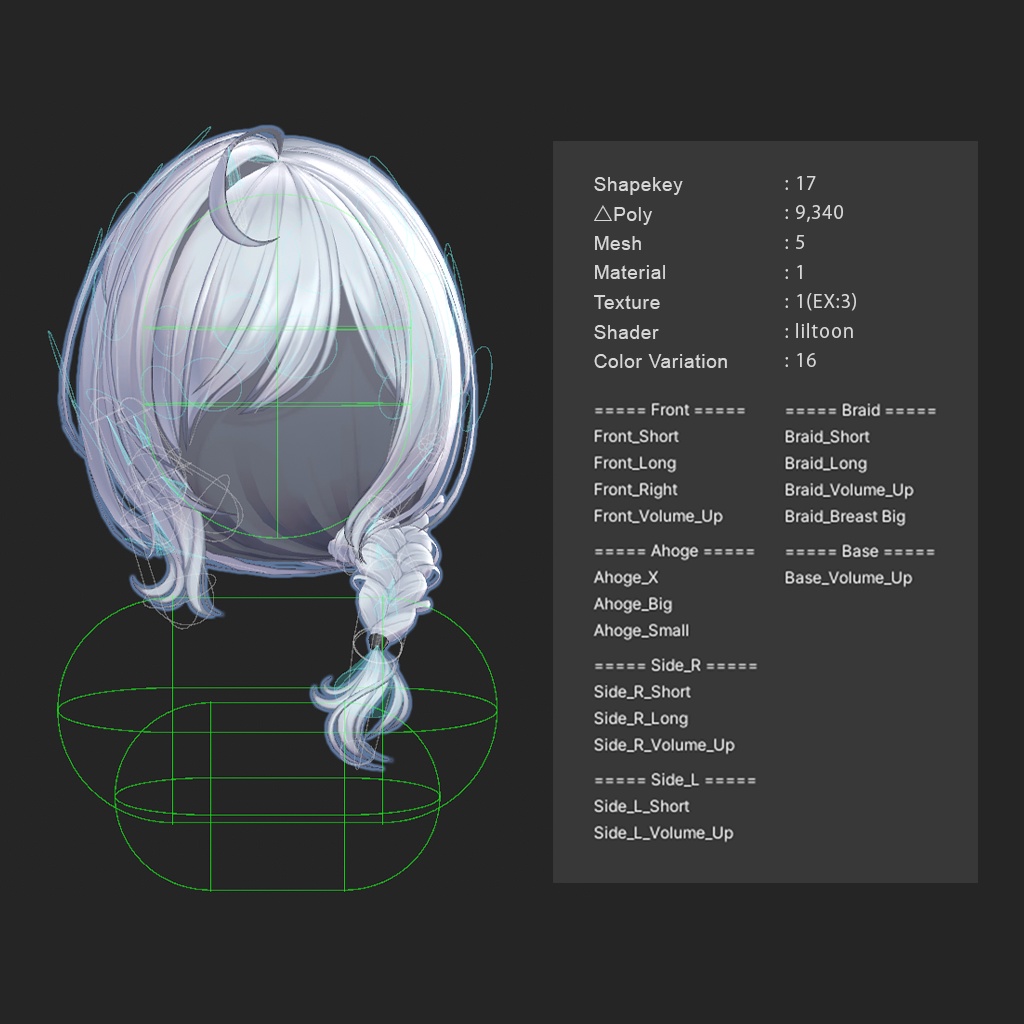Select the Braid_Breast Big entry

point(845,516)
